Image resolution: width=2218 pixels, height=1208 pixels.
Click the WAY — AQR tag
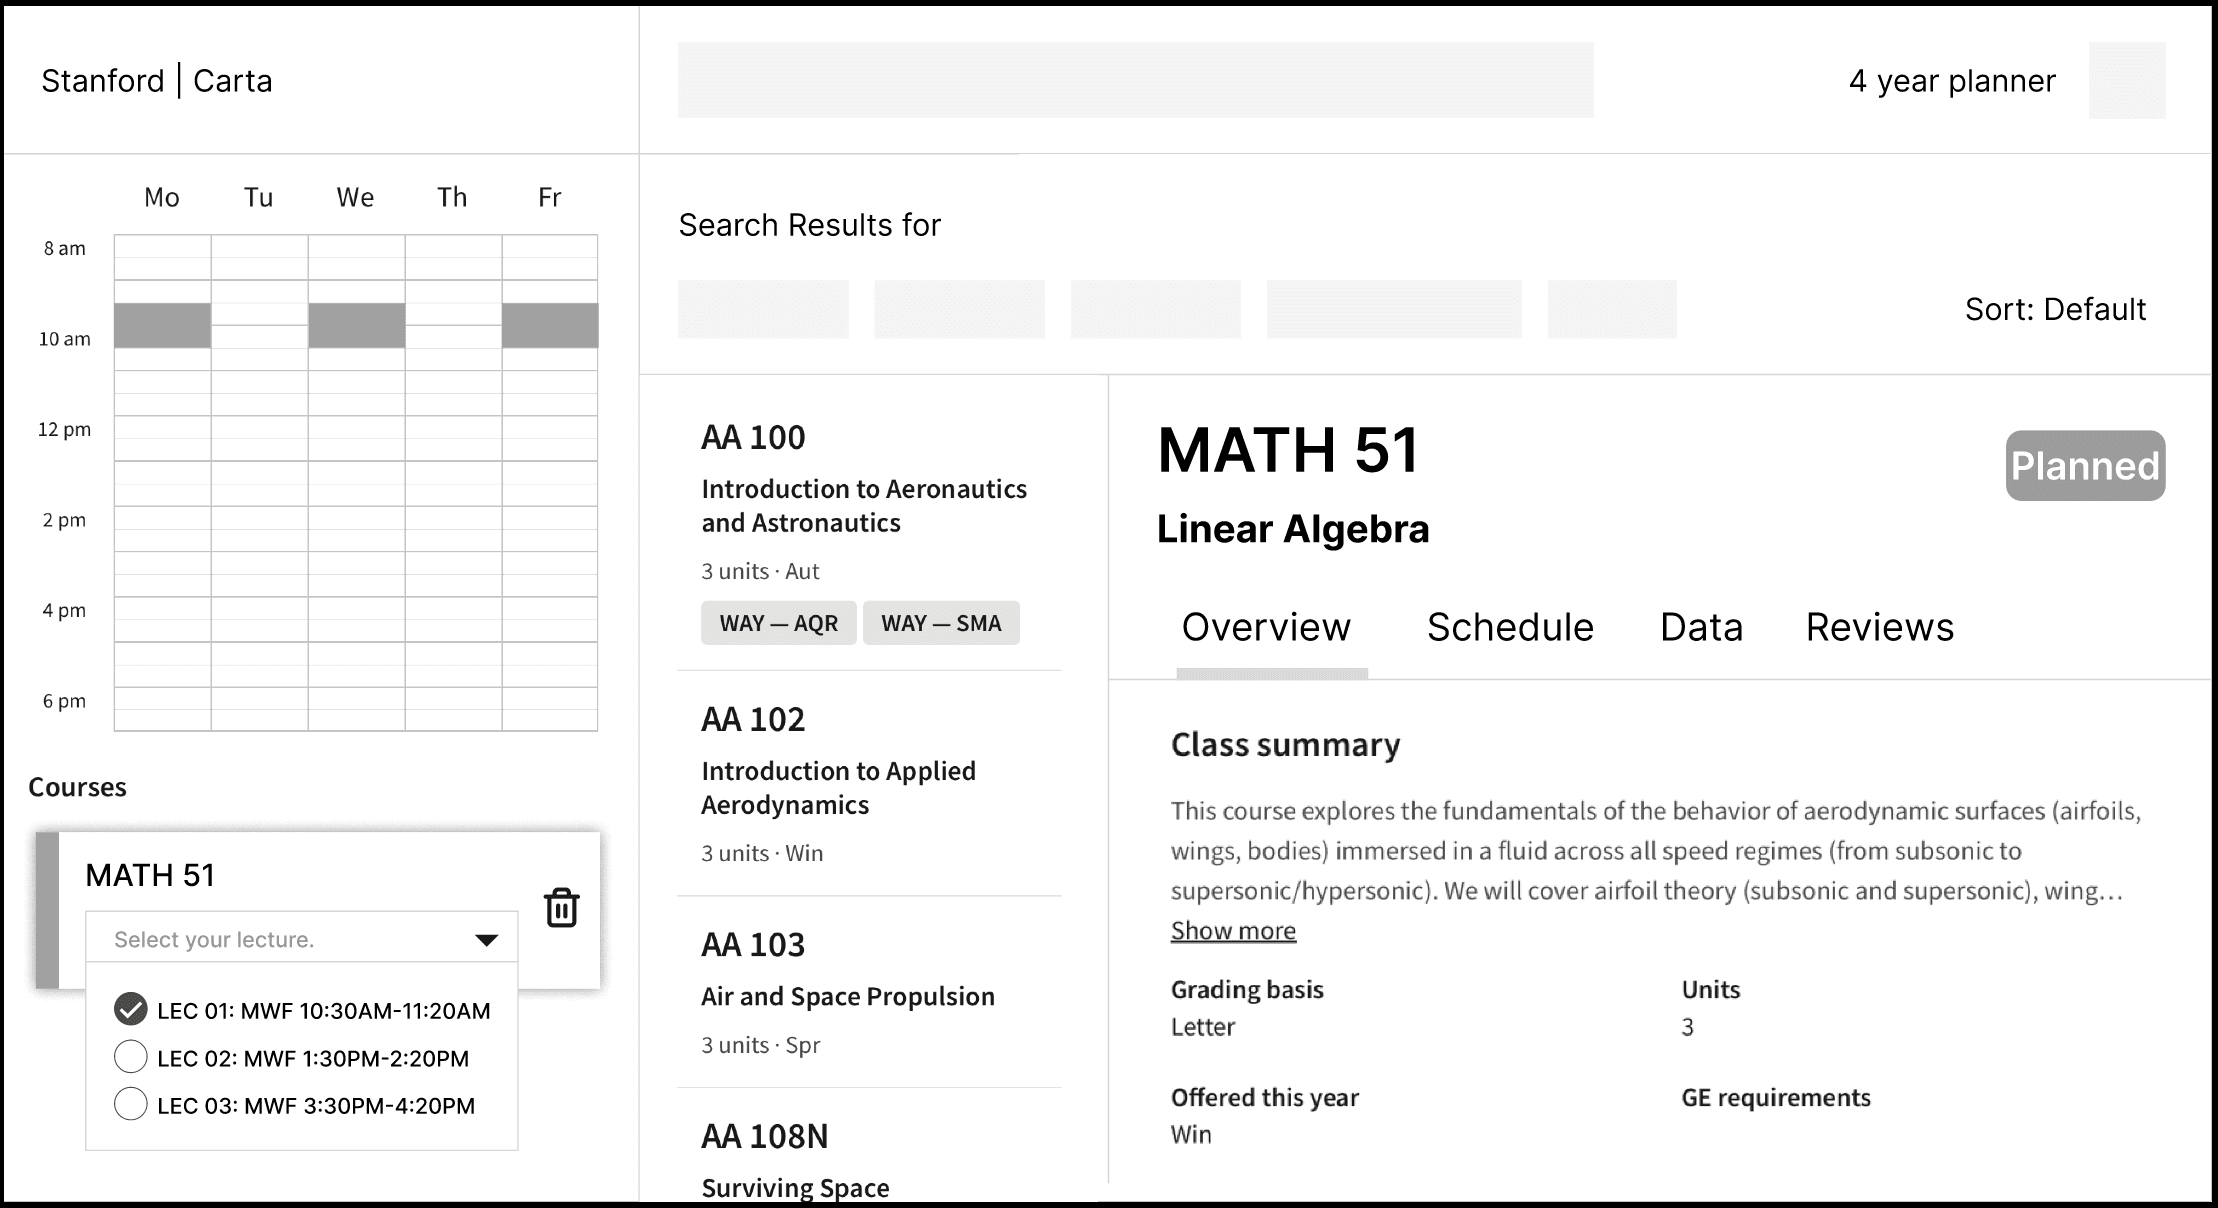778,623
